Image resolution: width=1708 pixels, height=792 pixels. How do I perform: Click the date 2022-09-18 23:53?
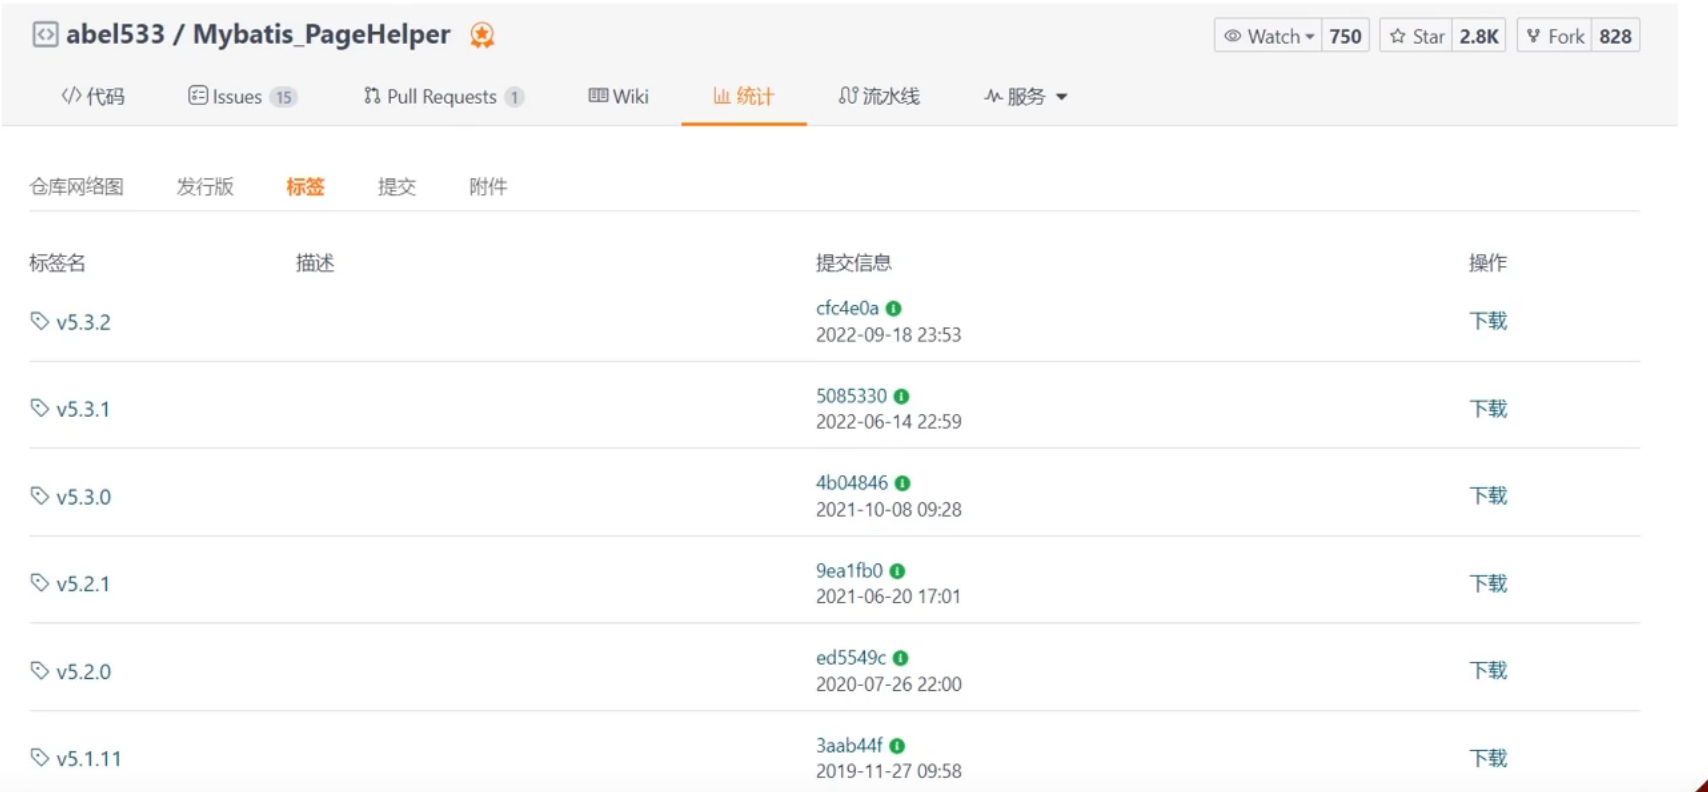tap(888, 335)
